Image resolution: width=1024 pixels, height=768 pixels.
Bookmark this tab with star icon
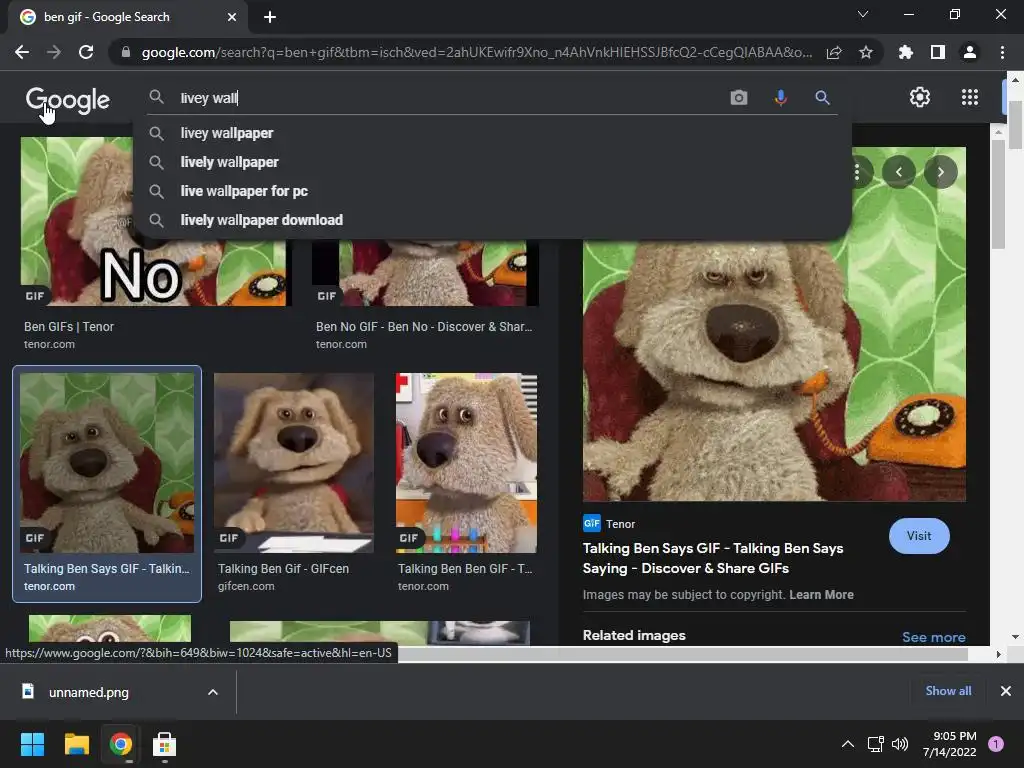click(865, 52)
